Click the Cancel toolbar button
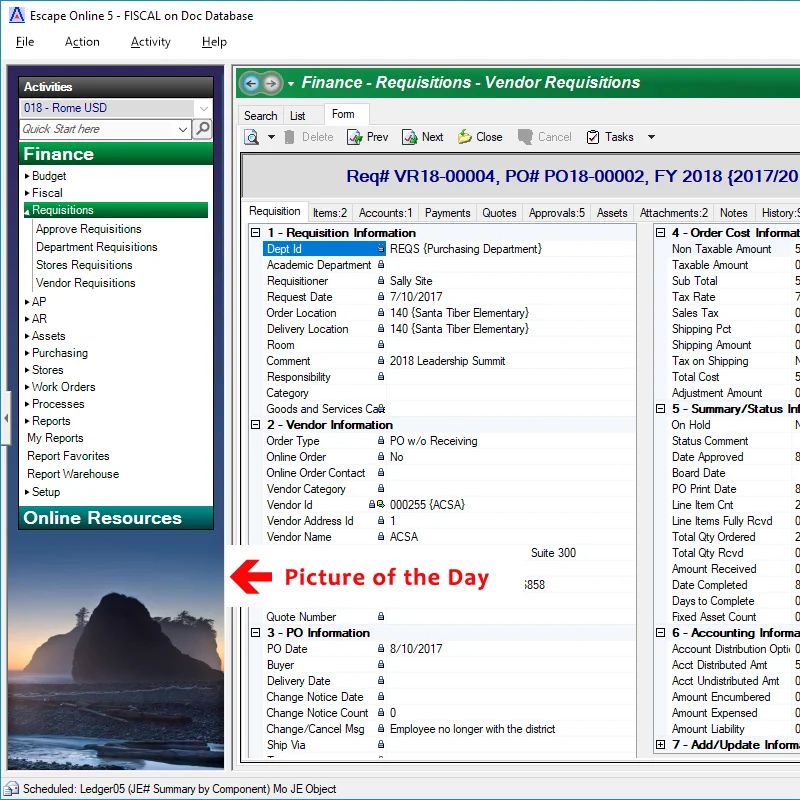Image resolution: width=800 pixels, height=800 pixels. point(545,137)
